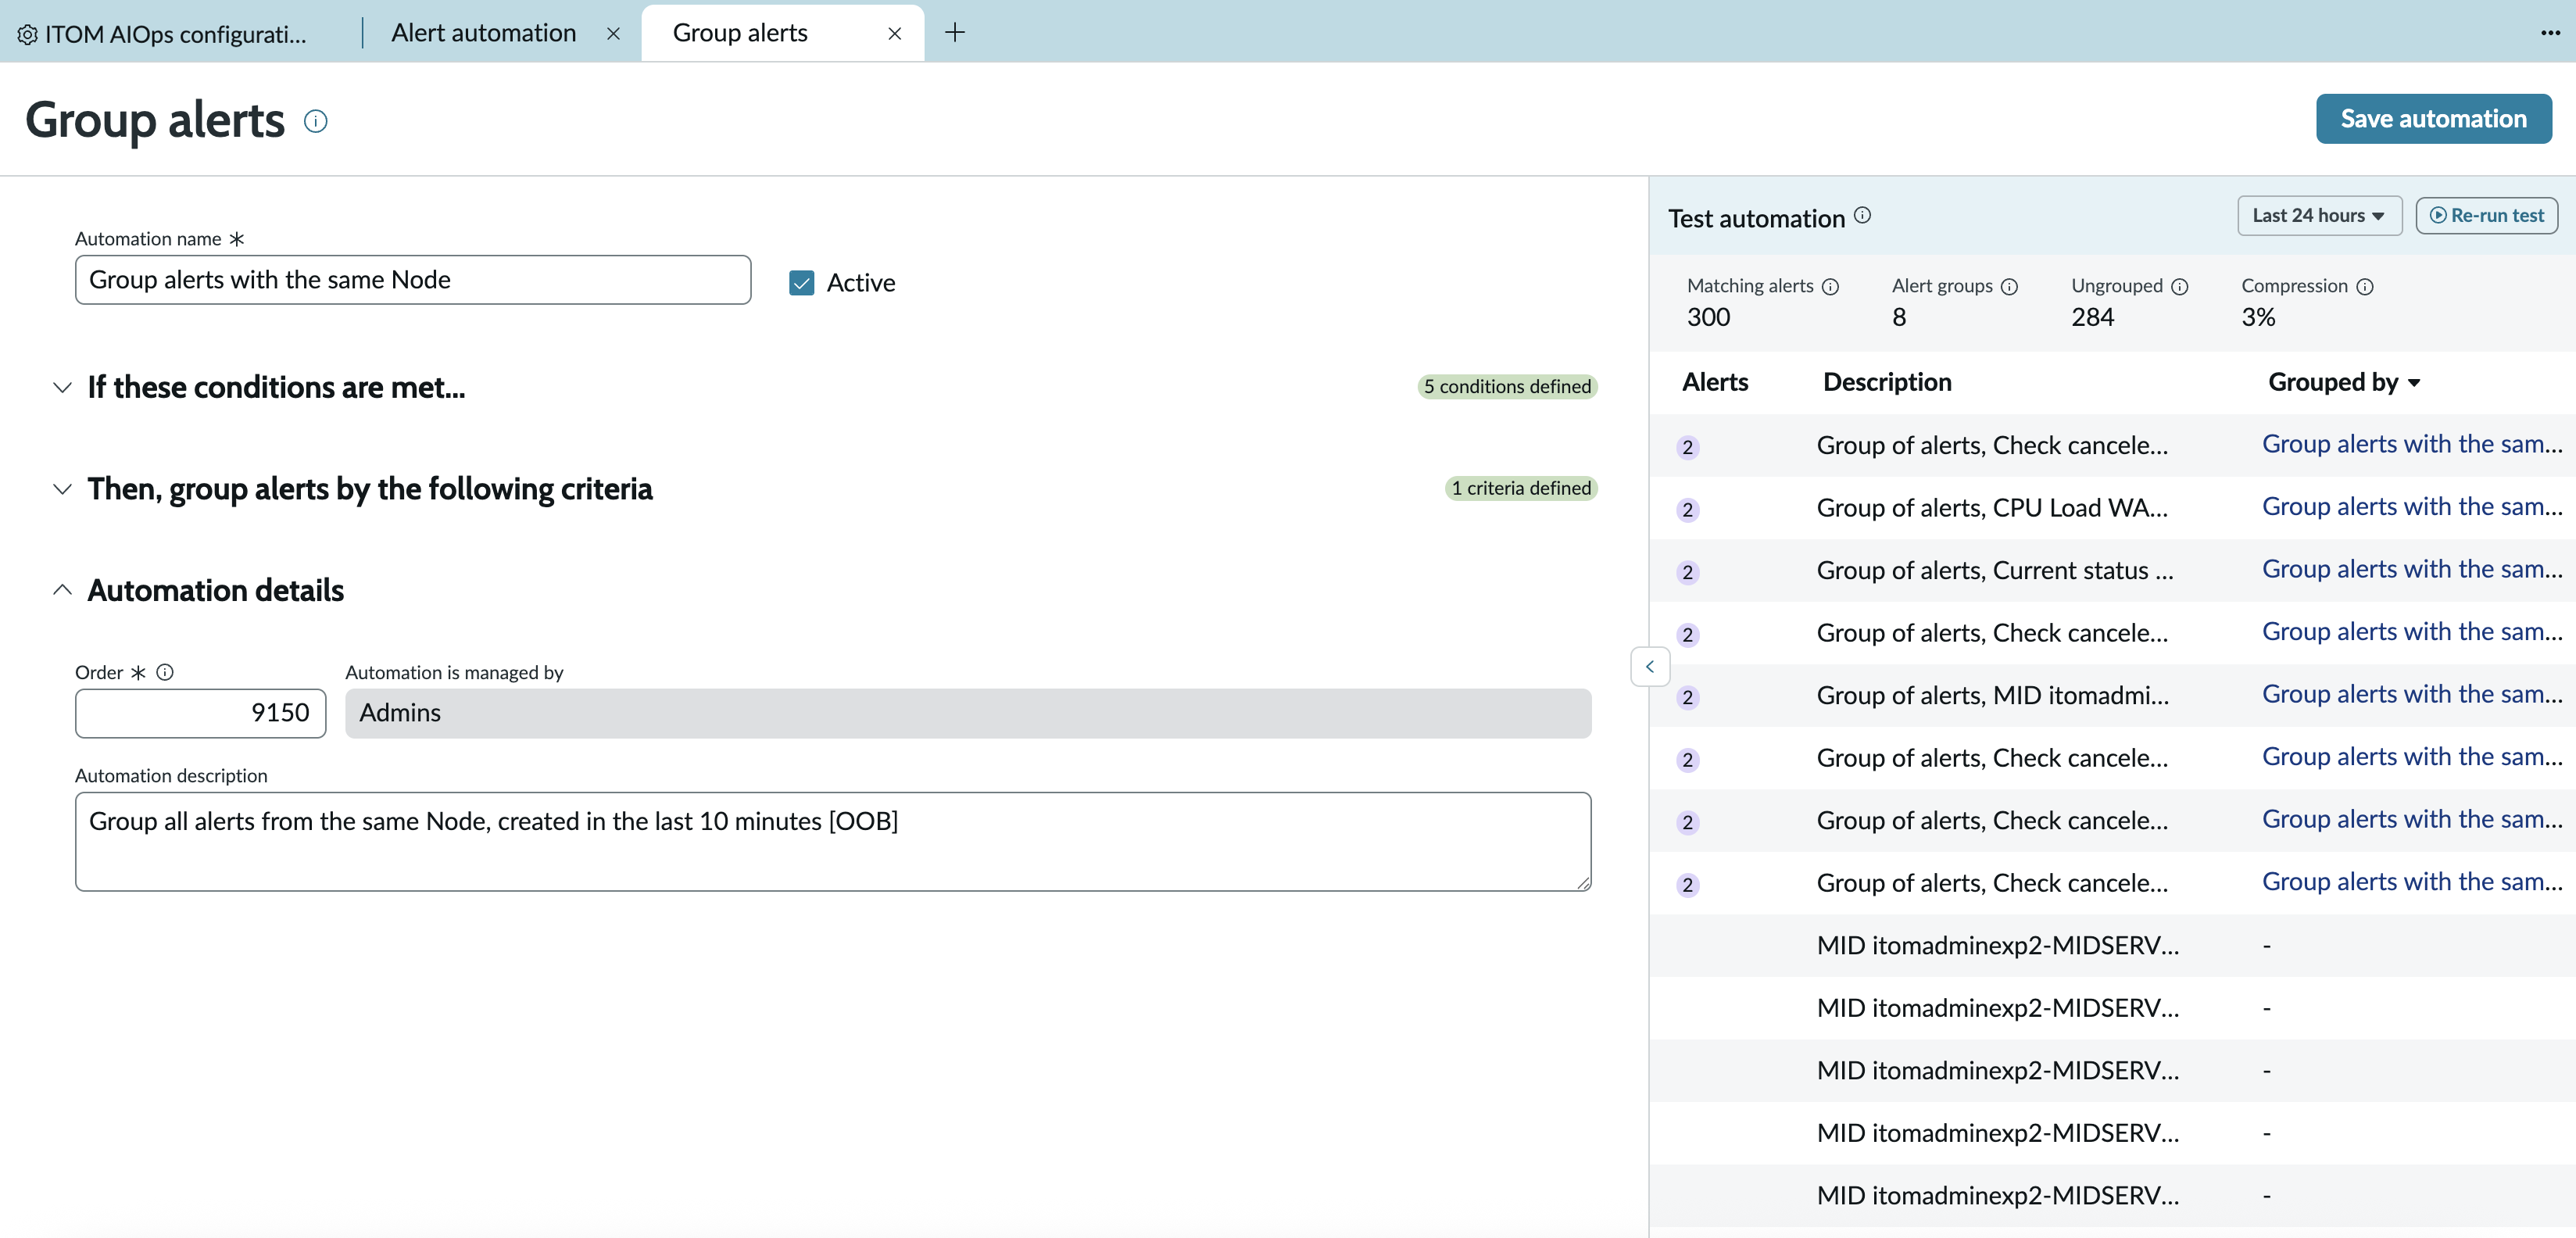Click the Alerts column header
Viewport: 2576px width, 1238px height.
pos(1715,382)
